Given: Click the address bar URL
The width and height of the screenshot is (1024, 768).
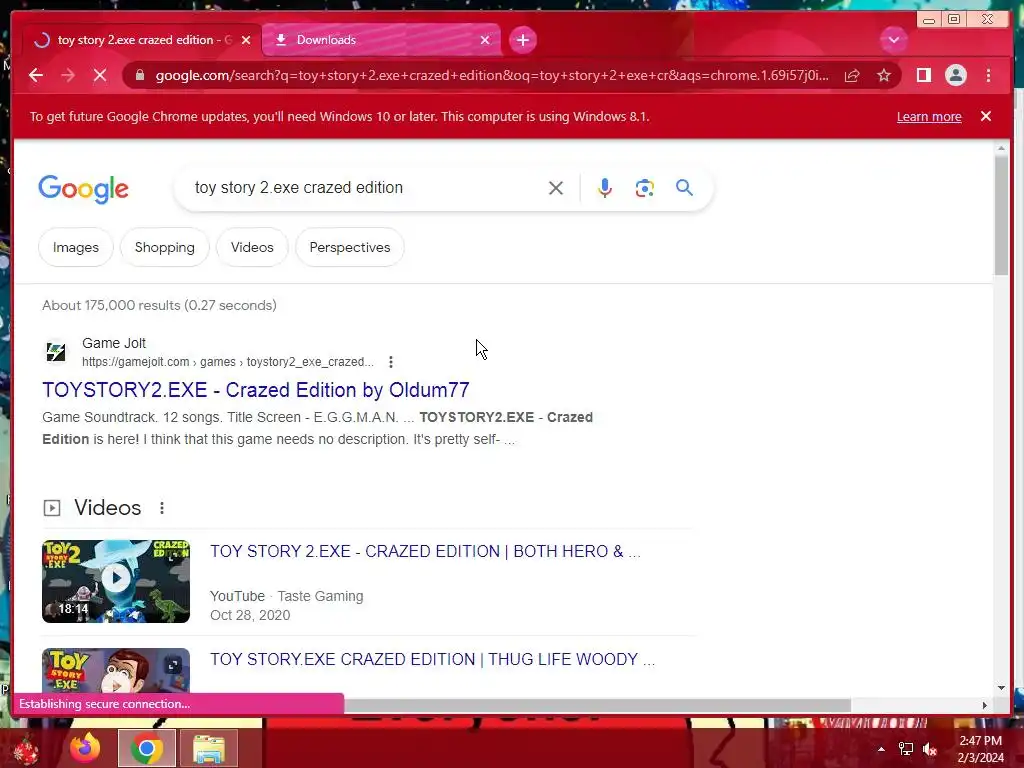Looking at the screenshot, I should tap(492, 76).
